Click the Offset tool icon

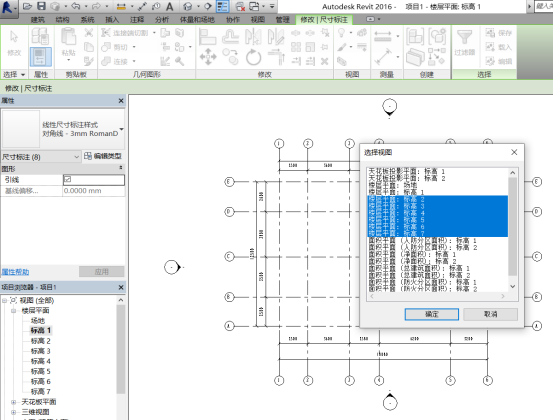pos(230,37)
